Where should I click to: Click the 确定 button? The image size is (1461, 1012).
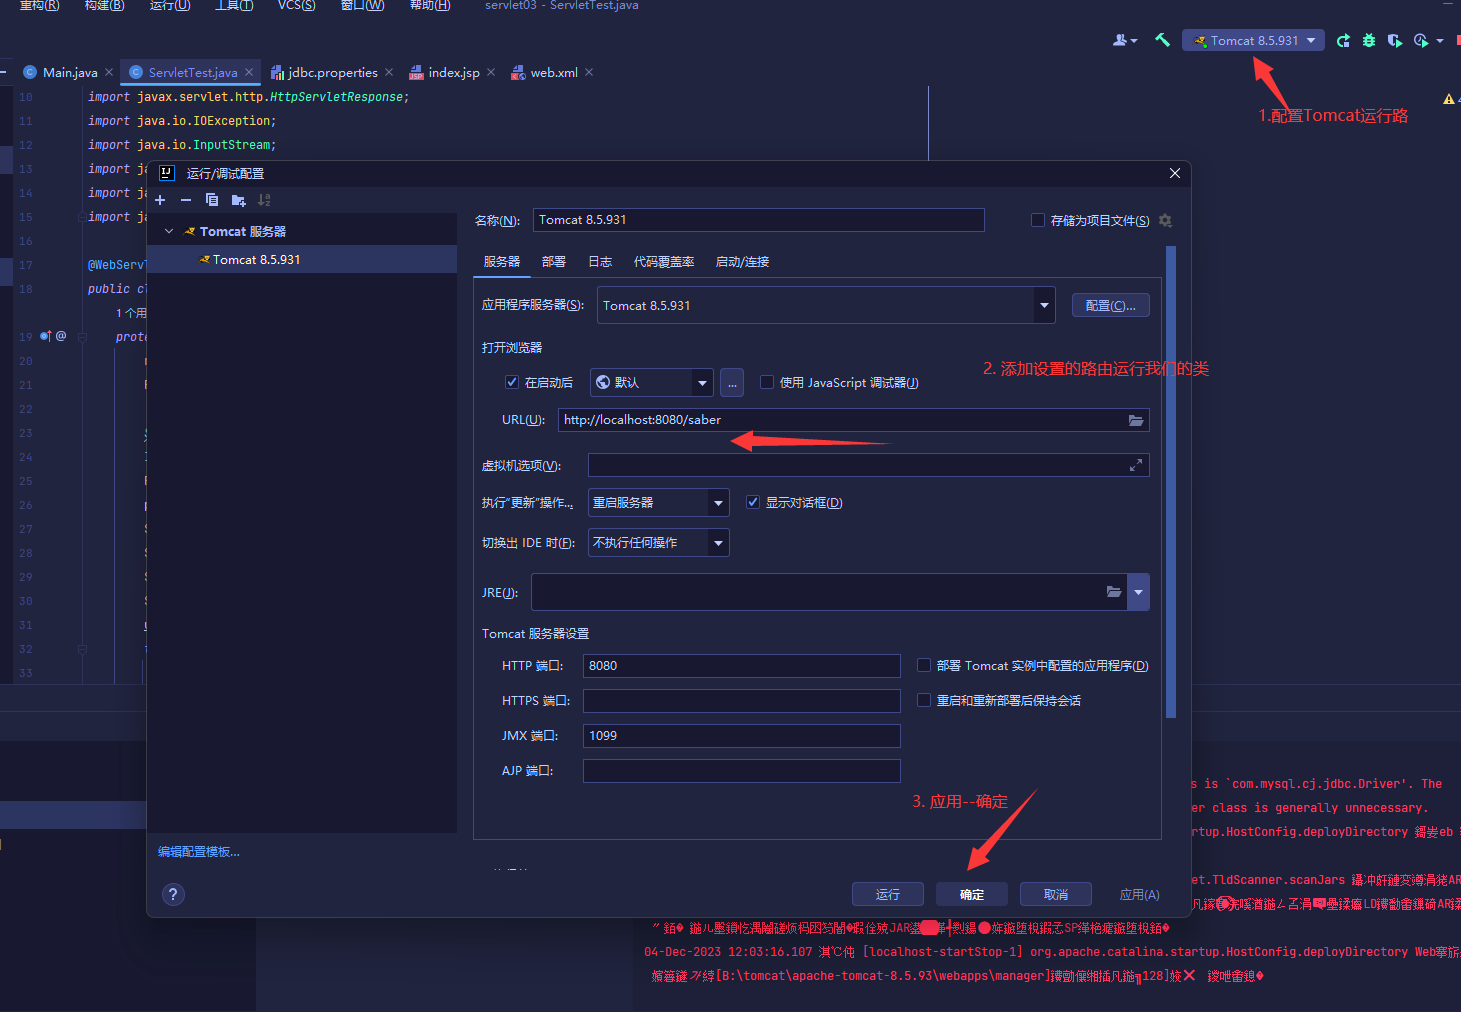pyautogui.click(x=971, y=894)
